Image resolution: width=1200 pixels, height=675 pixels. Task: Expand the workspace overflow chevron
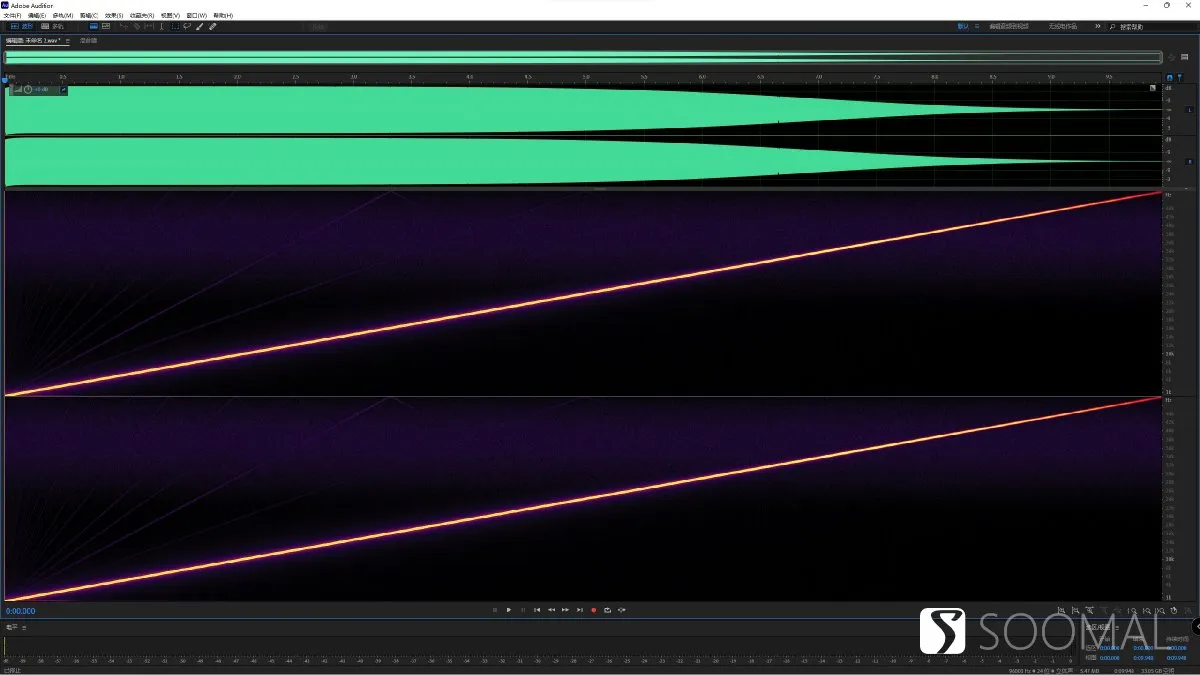[x=1097, y=26]
